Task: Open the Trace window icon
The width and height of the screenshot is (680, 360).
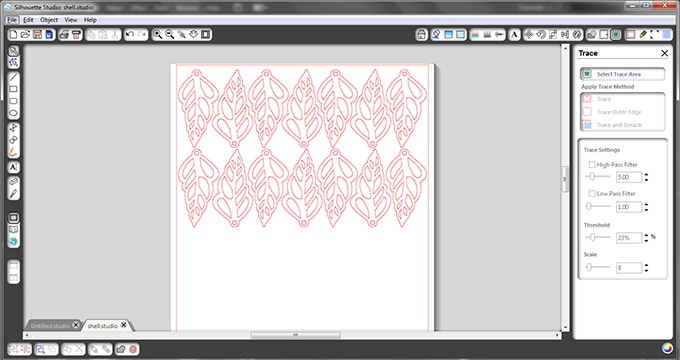Action: tap(616, 34)
